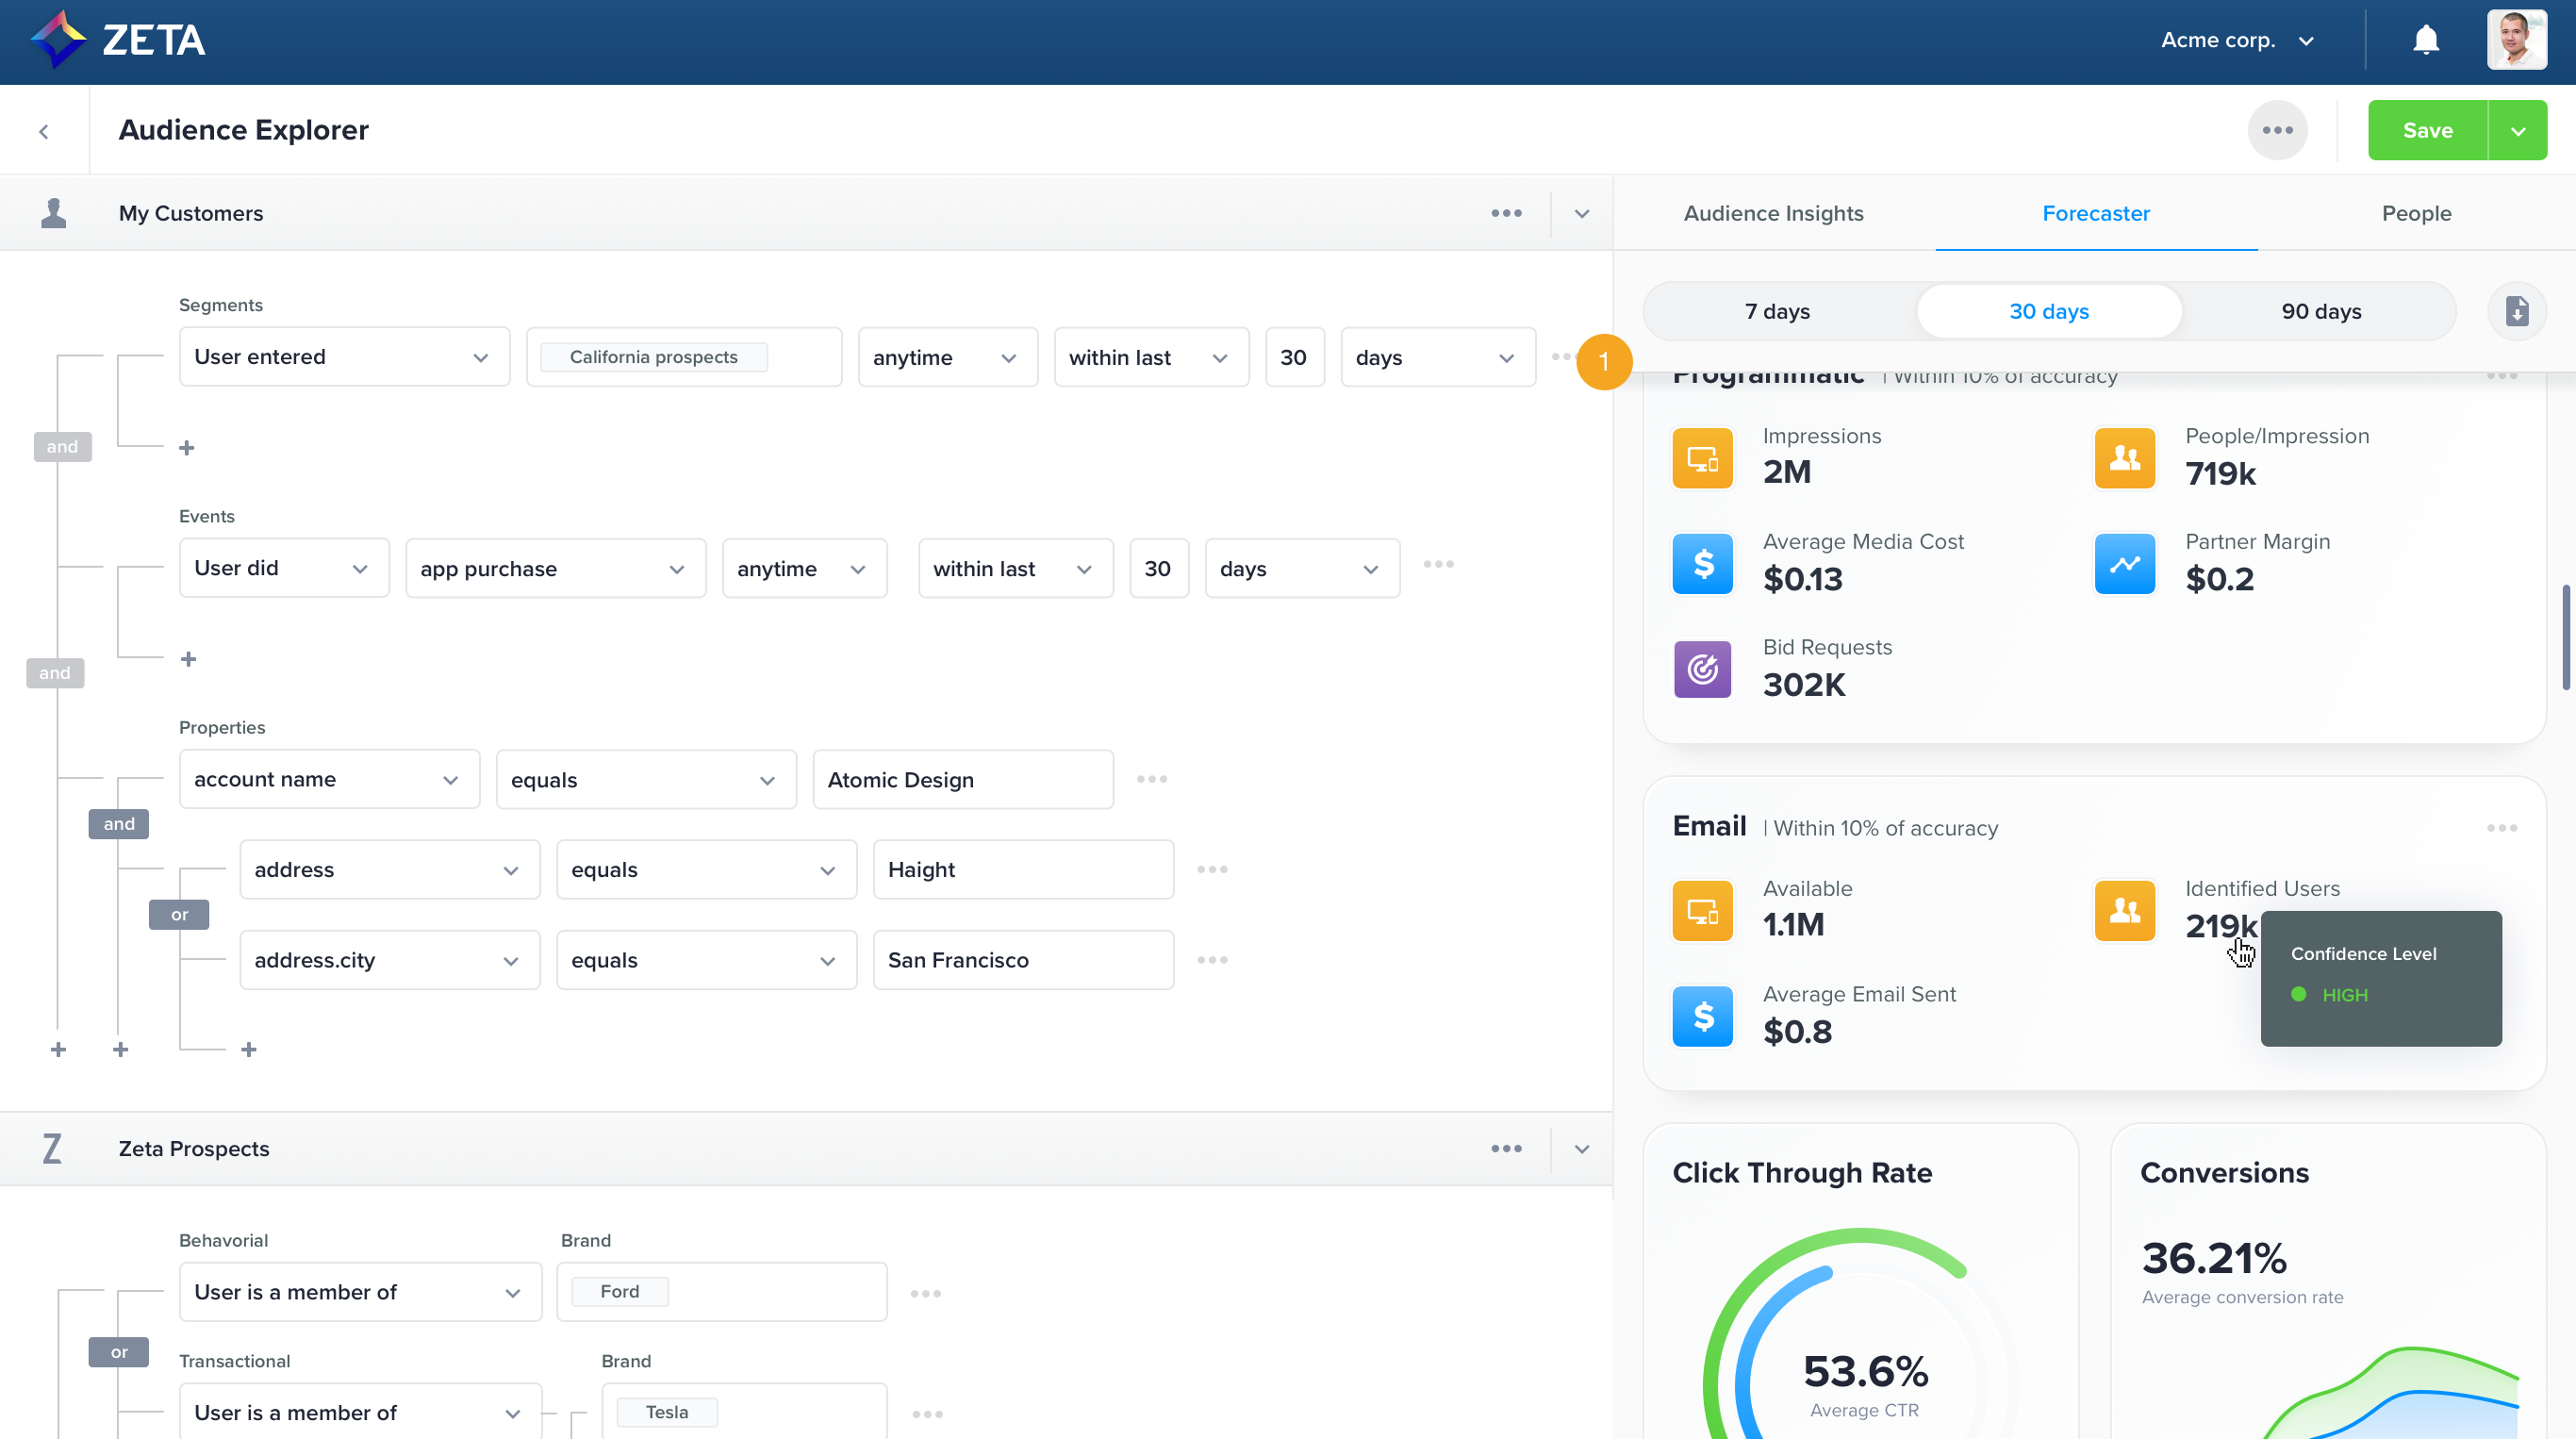The height and width of the screenshot is (1439, 2576).
Task: Click the 30 value in Events row
Action: (1158, 568)
